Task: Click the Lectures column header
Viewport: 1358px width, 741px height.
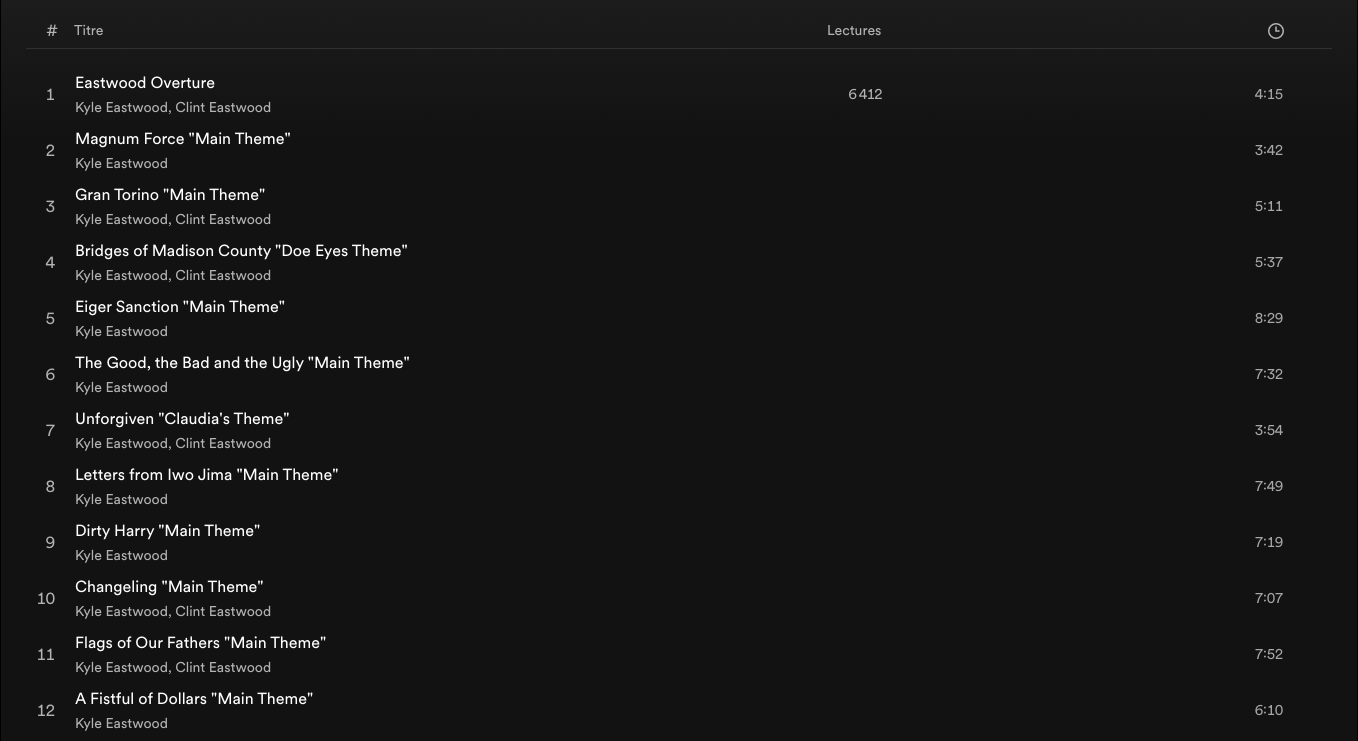Action: 854,30
